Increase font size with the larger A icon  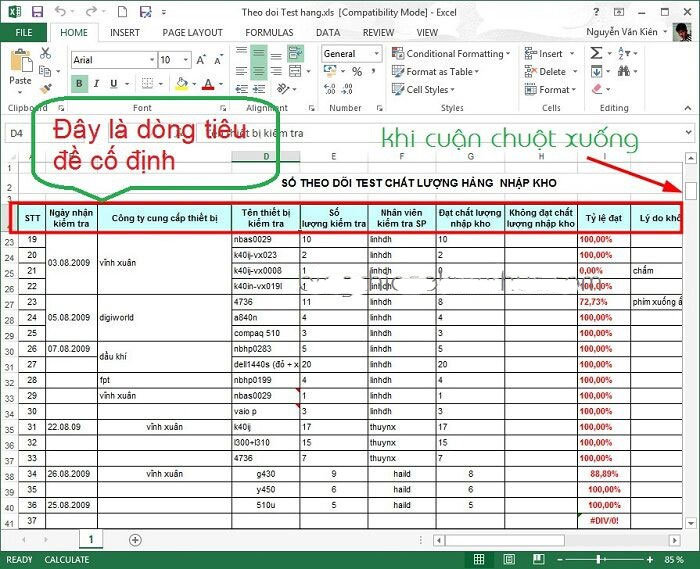click(201, 60)
